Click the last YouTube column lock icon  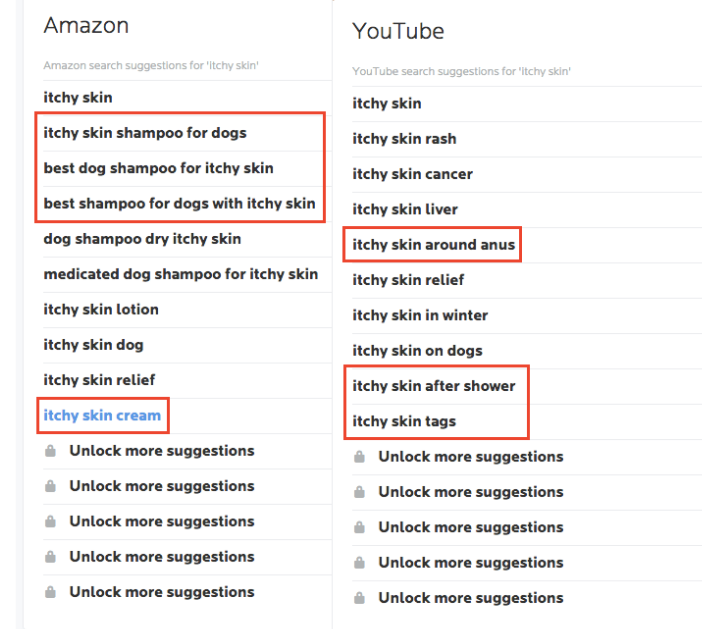[360, 598]
